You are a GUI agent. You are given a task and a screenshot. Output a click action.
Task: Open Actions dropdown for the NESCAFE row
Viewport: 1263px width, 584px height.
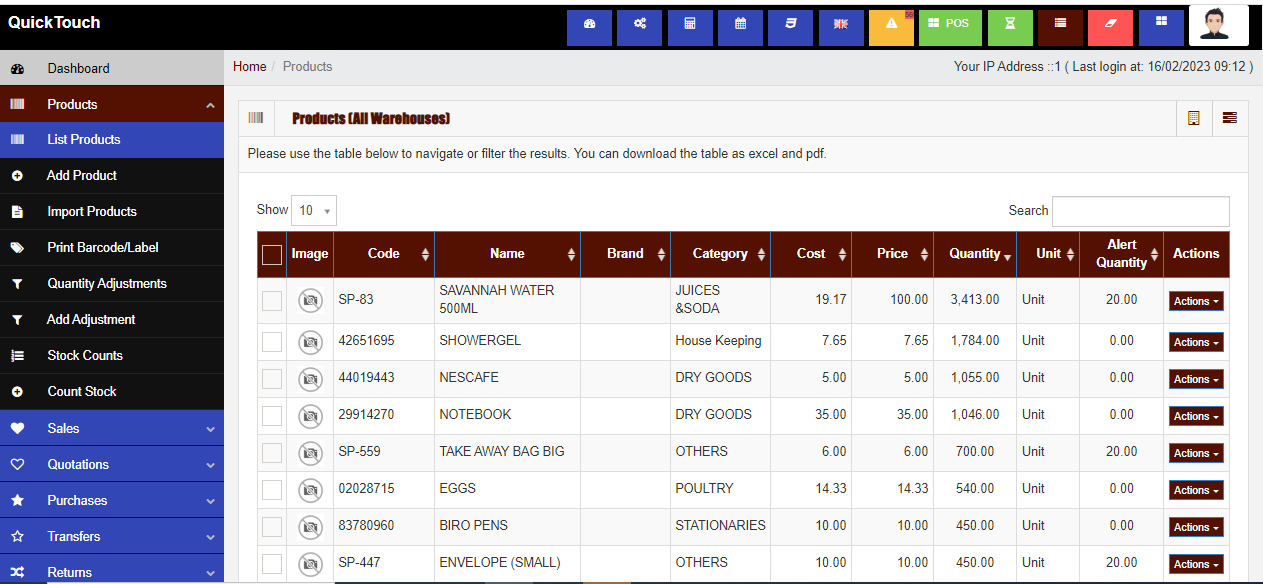[1196, 379]
